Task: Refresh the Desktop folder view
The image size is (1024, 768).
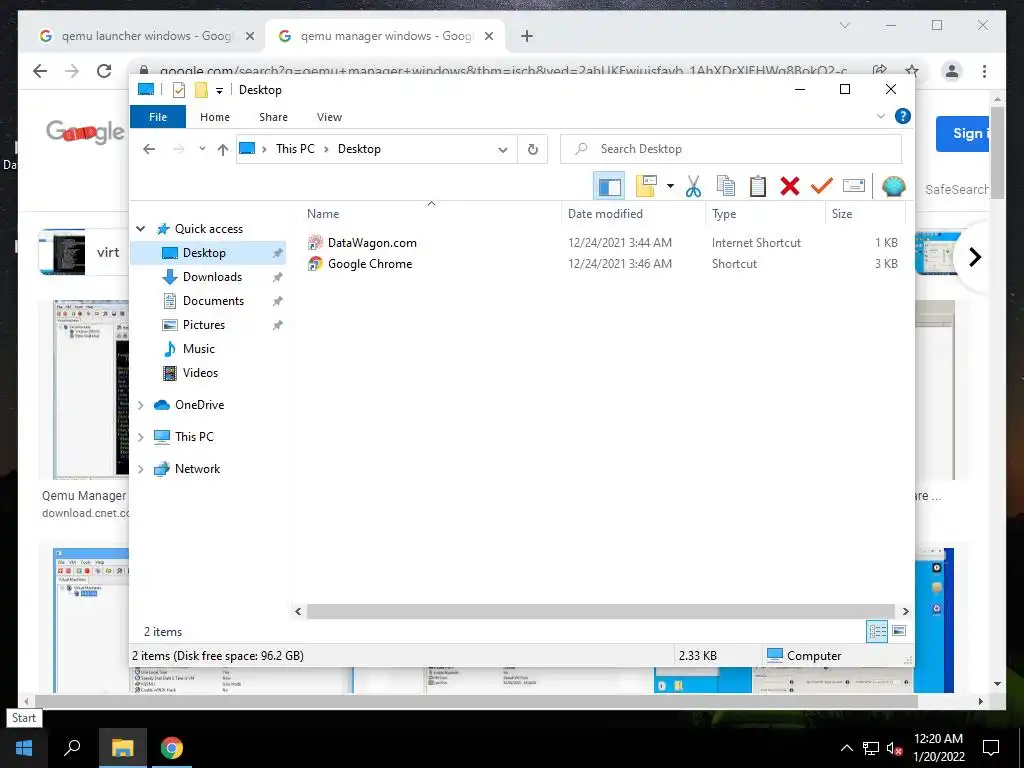Action: click(x=533, y=150)
